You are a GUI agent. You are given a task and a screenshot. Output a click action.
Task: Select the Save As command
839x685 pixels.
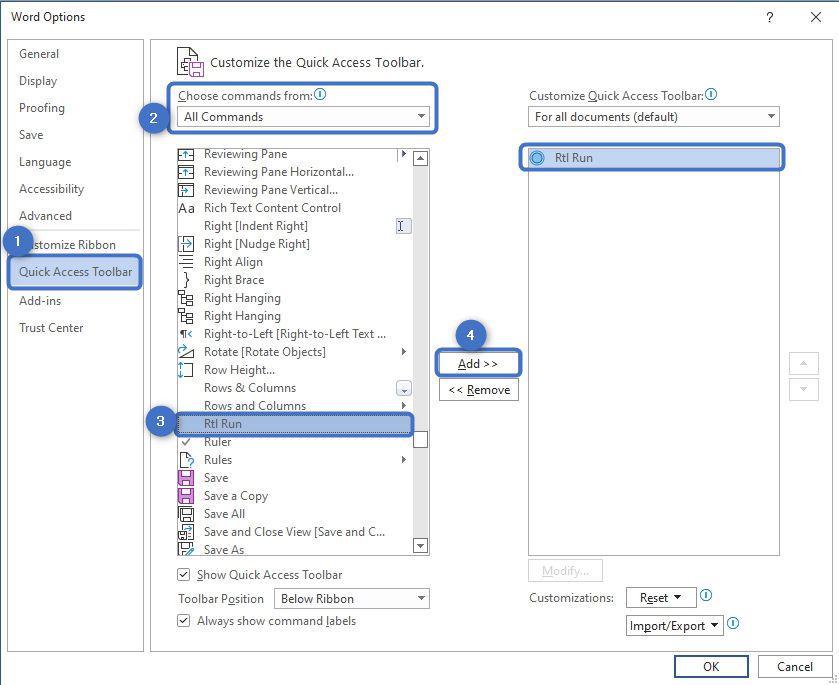click(x=295, y=550)
